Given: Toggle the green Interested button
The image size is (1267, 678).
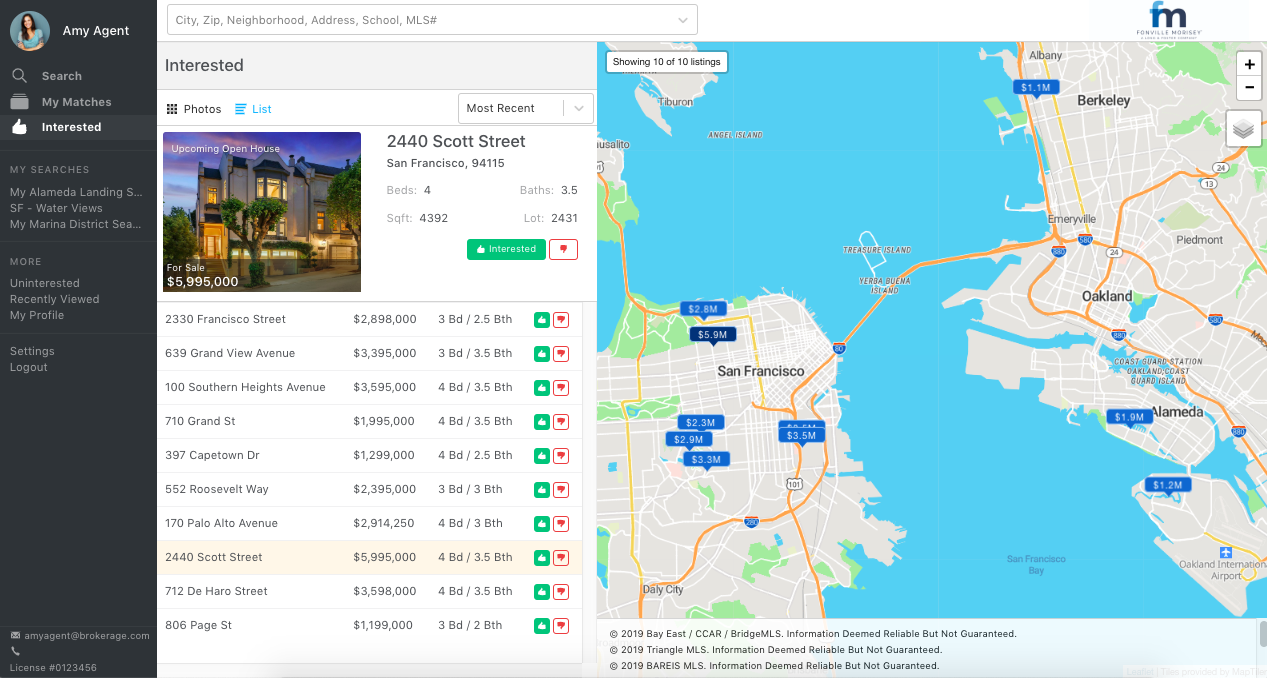Looking at the screenshot, I should 506,249.
